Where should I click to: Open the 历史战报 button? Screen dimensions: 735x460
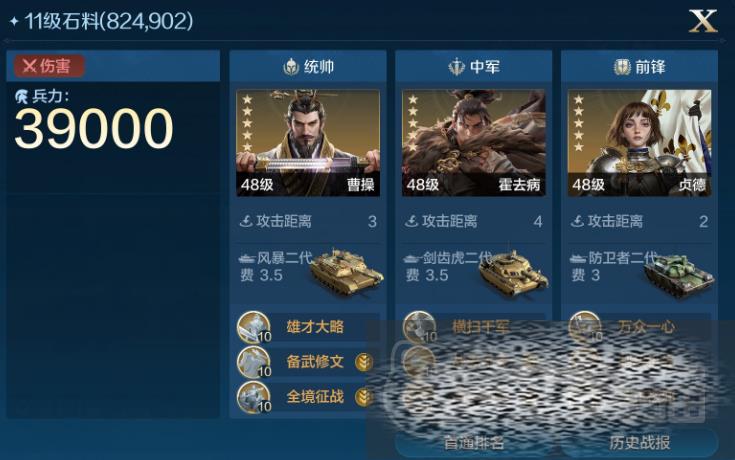pyautogui.click(x=639, y=442)
